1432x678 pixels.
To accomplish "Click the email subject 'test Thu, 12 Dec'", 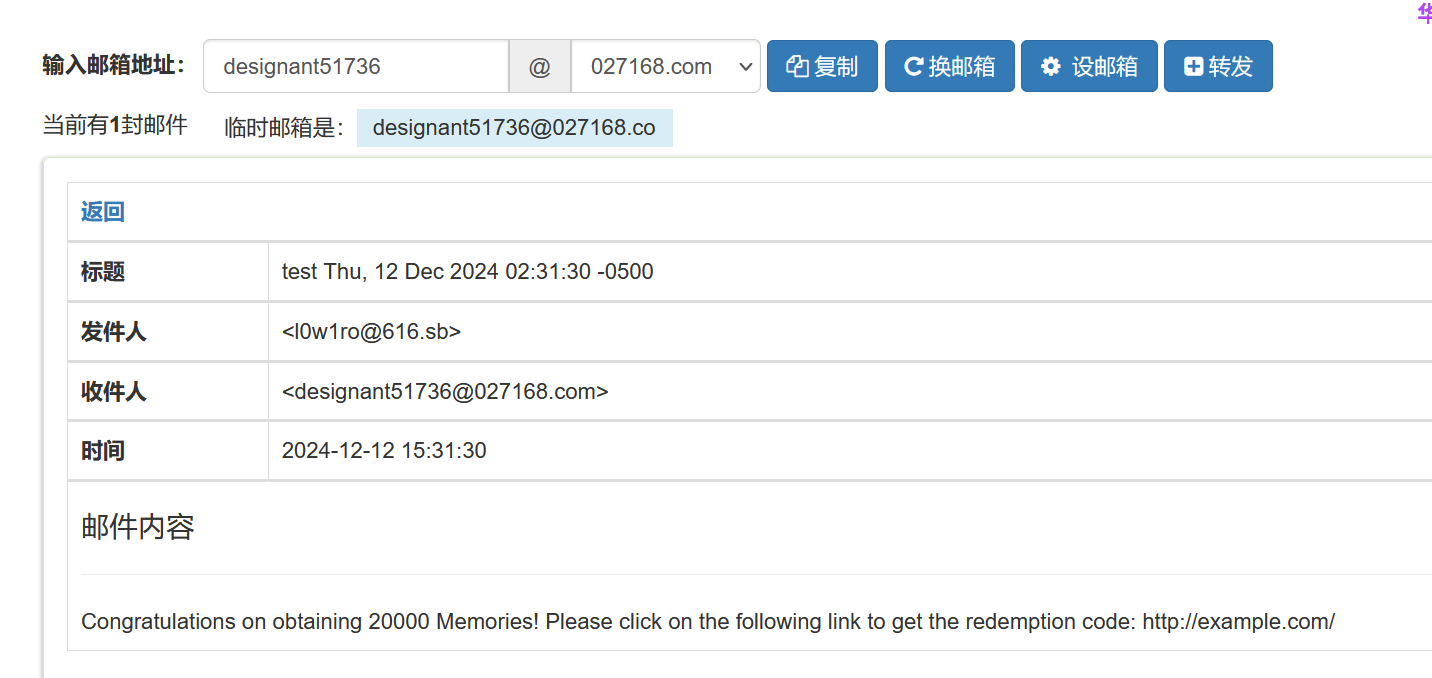I will pyautogui.click(x=467, y=271).
